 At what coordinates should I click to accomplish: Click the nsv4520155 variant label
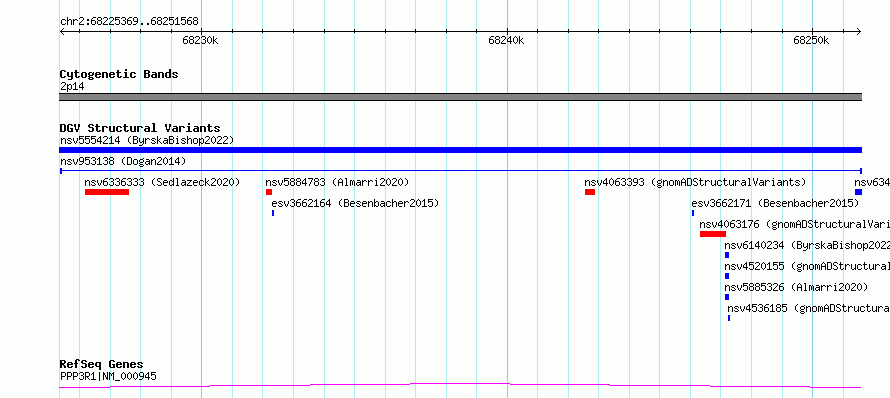point(807,266)
